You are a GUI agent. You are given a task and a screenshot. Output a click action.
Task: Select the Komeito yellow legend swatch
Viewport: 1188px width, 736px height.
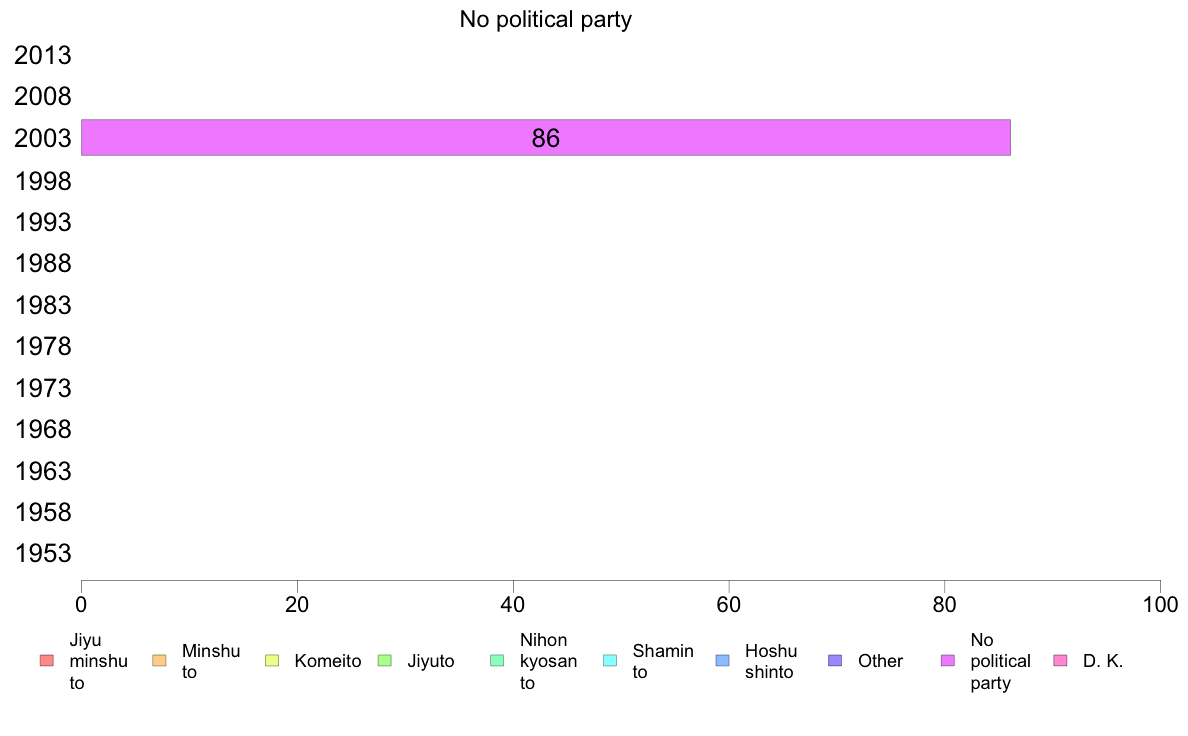[x=272, y=661]
